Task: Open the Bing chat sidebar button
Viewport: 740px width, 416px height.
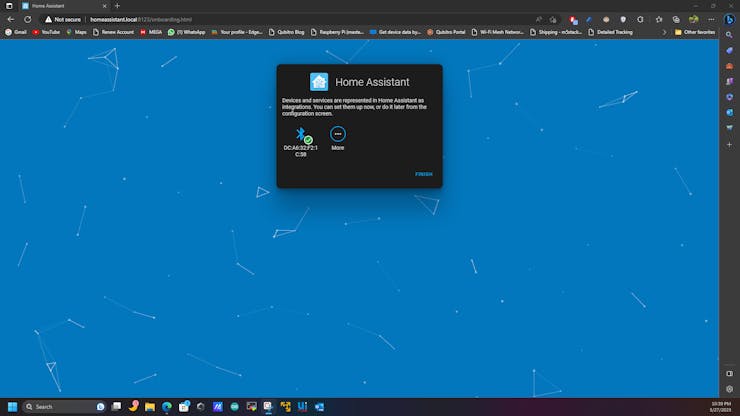Action: click(729, 19)
